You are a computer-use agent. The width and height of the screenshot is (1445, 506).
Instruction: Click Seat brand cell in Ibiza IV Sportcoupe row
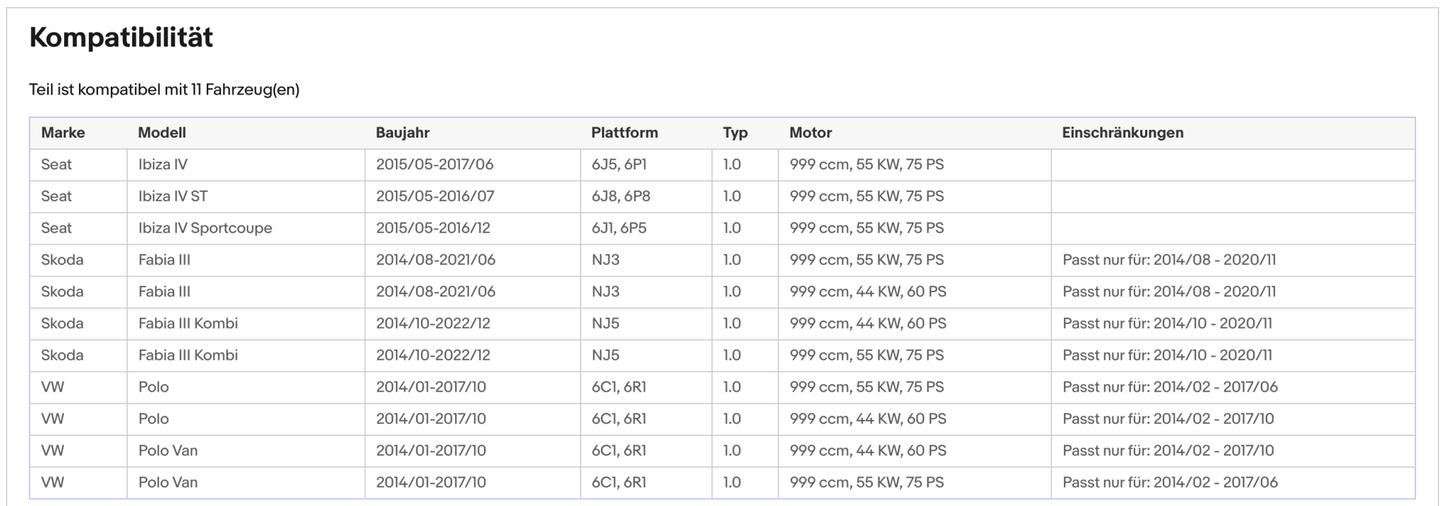[x=57, y=228]
